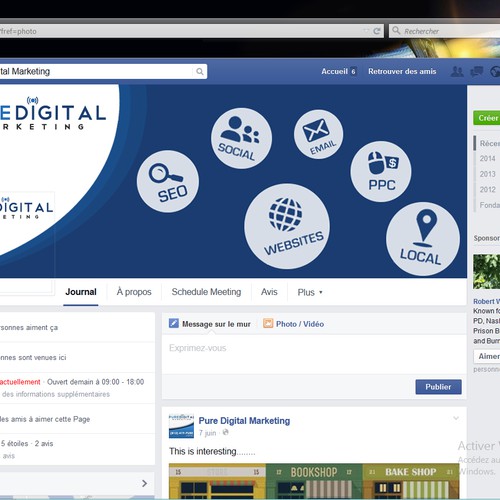Jump to 2012 in the timeline

pyautogui.click(x=487, y=190)
